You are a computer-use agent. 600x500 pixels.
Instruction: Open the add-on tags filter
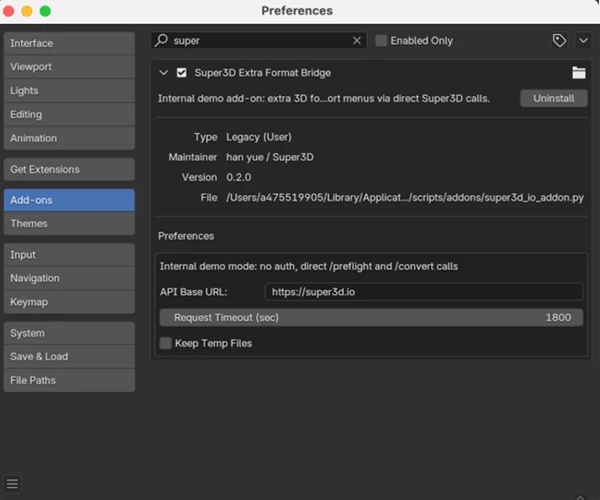point(559,40)
